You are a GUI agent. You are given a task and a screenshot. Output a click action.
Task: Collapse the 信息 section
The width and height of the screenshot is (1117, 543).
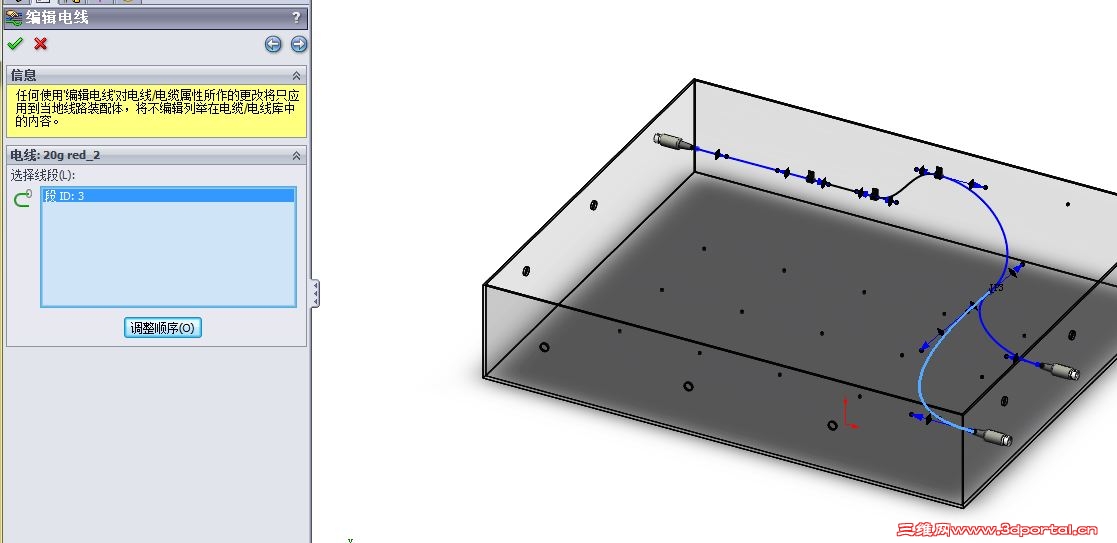click(x=296, y=75)
